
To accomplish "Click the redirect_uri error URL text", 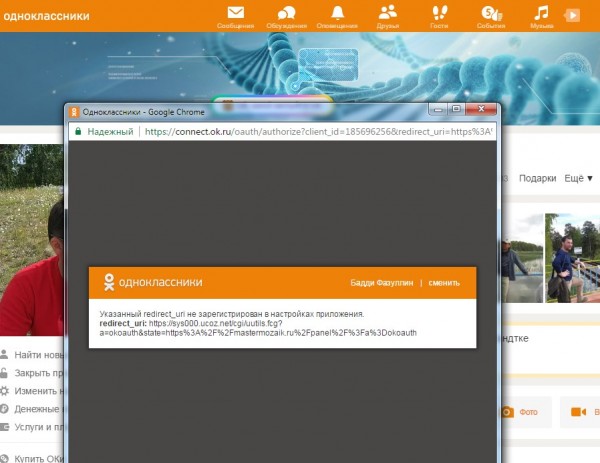I will 258,328.
